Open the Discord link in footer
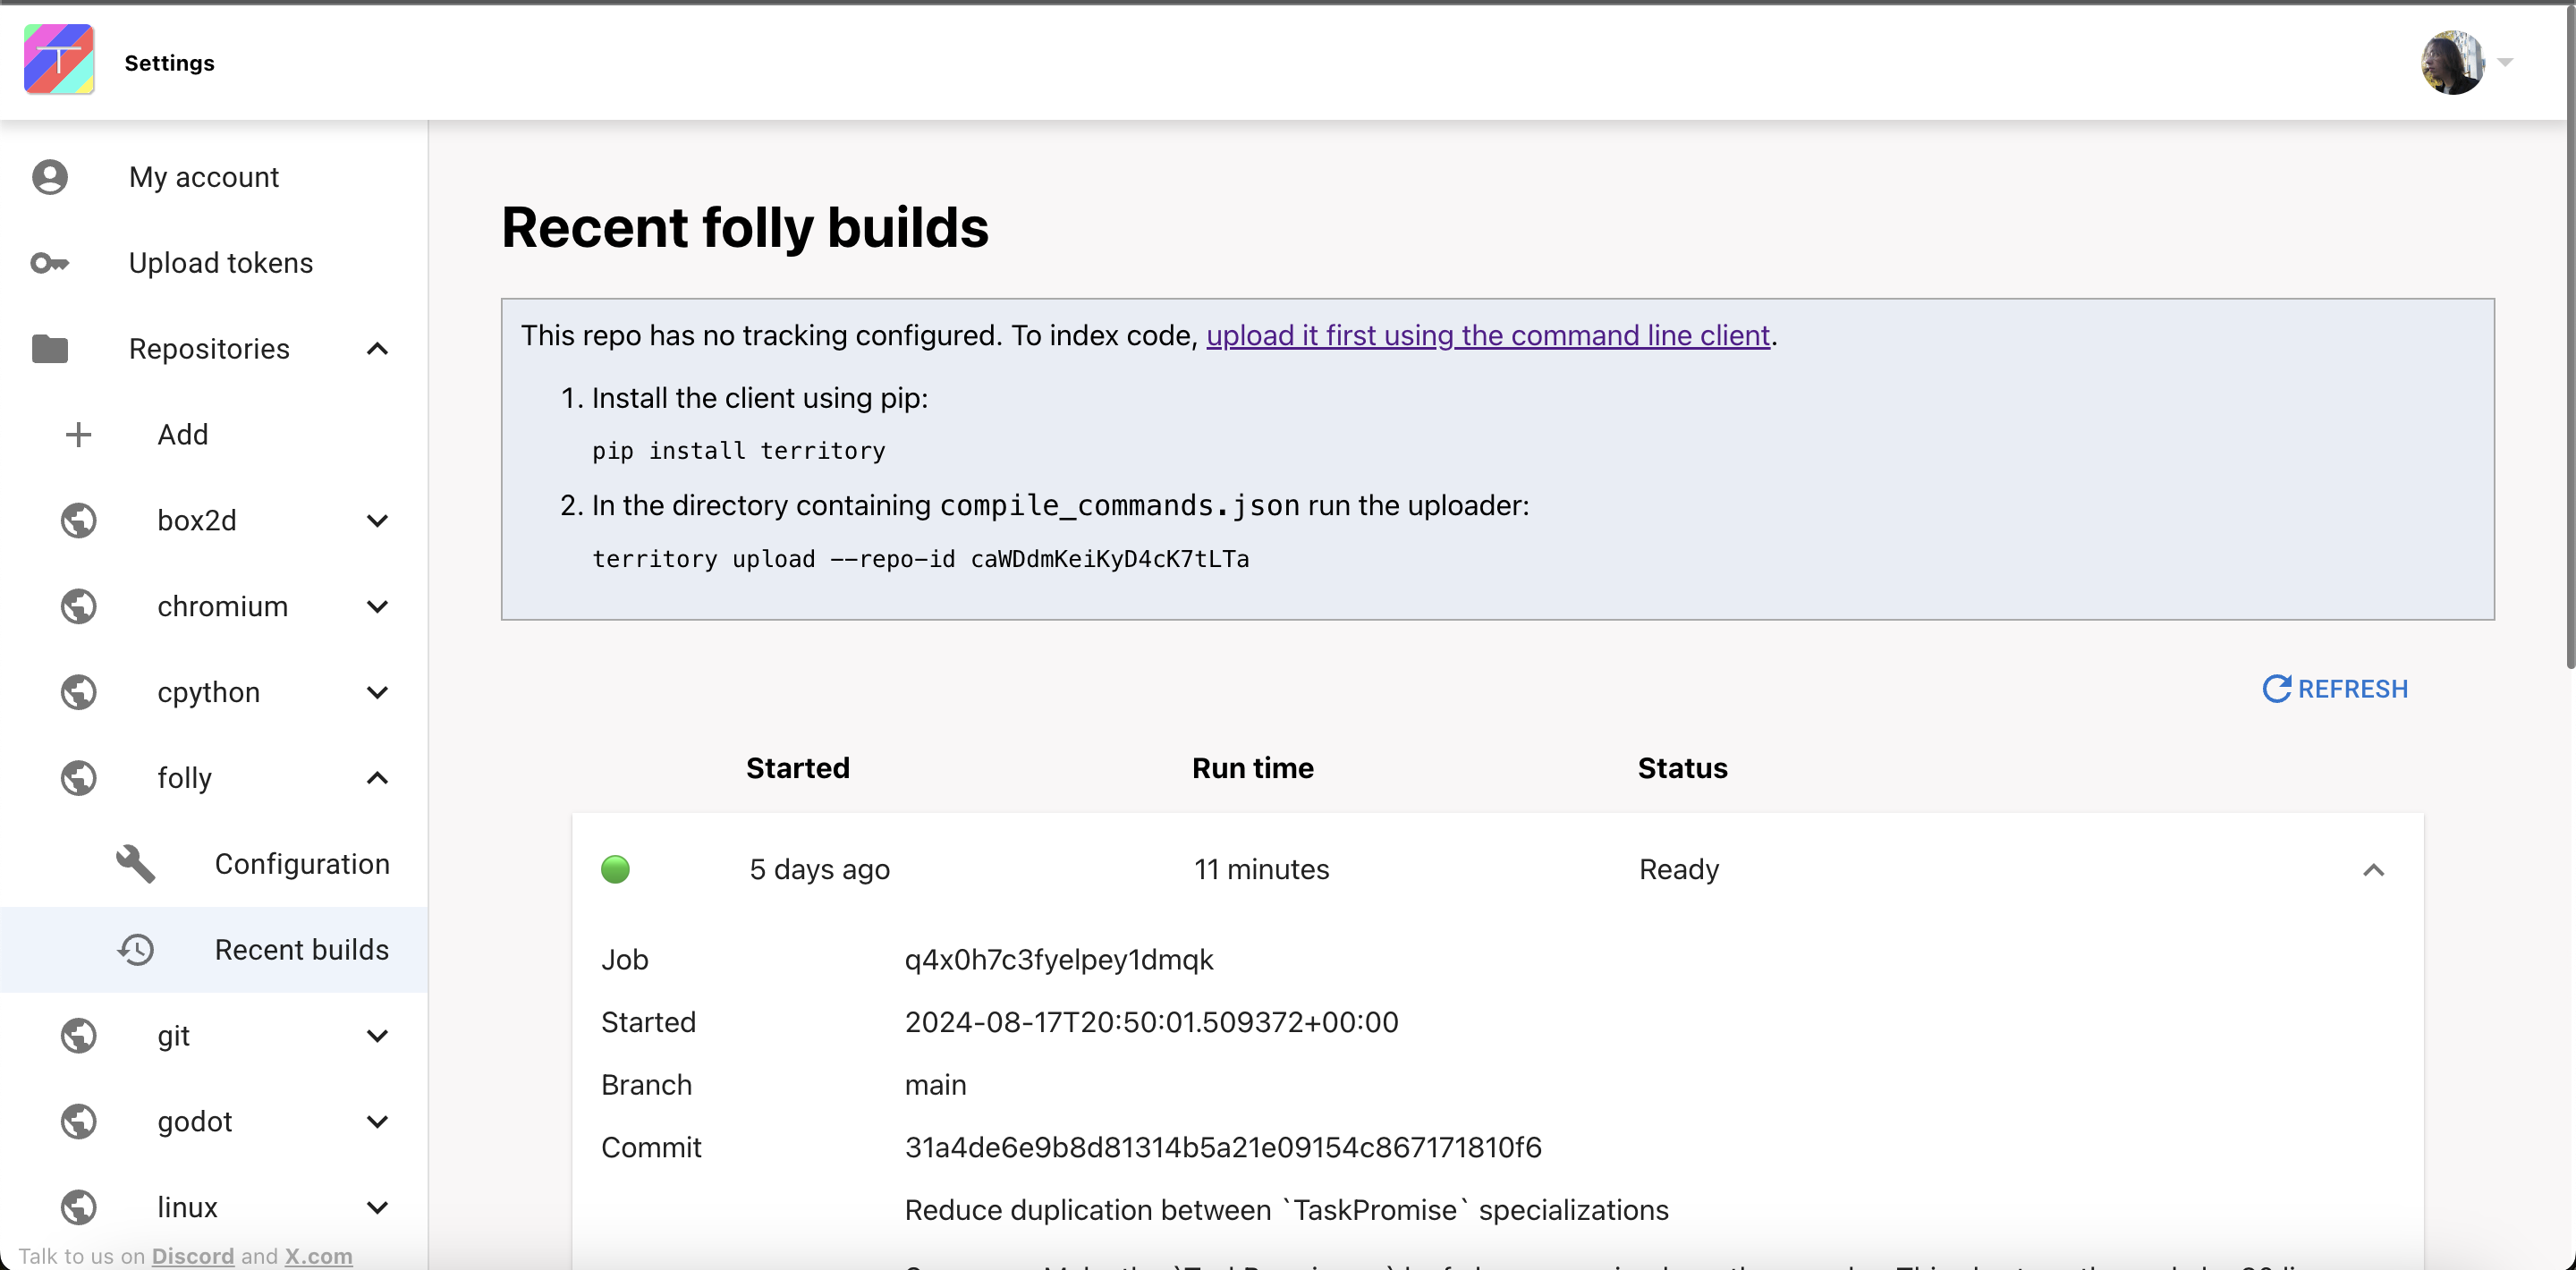2576x1270 pixels. coord(193,1256)
